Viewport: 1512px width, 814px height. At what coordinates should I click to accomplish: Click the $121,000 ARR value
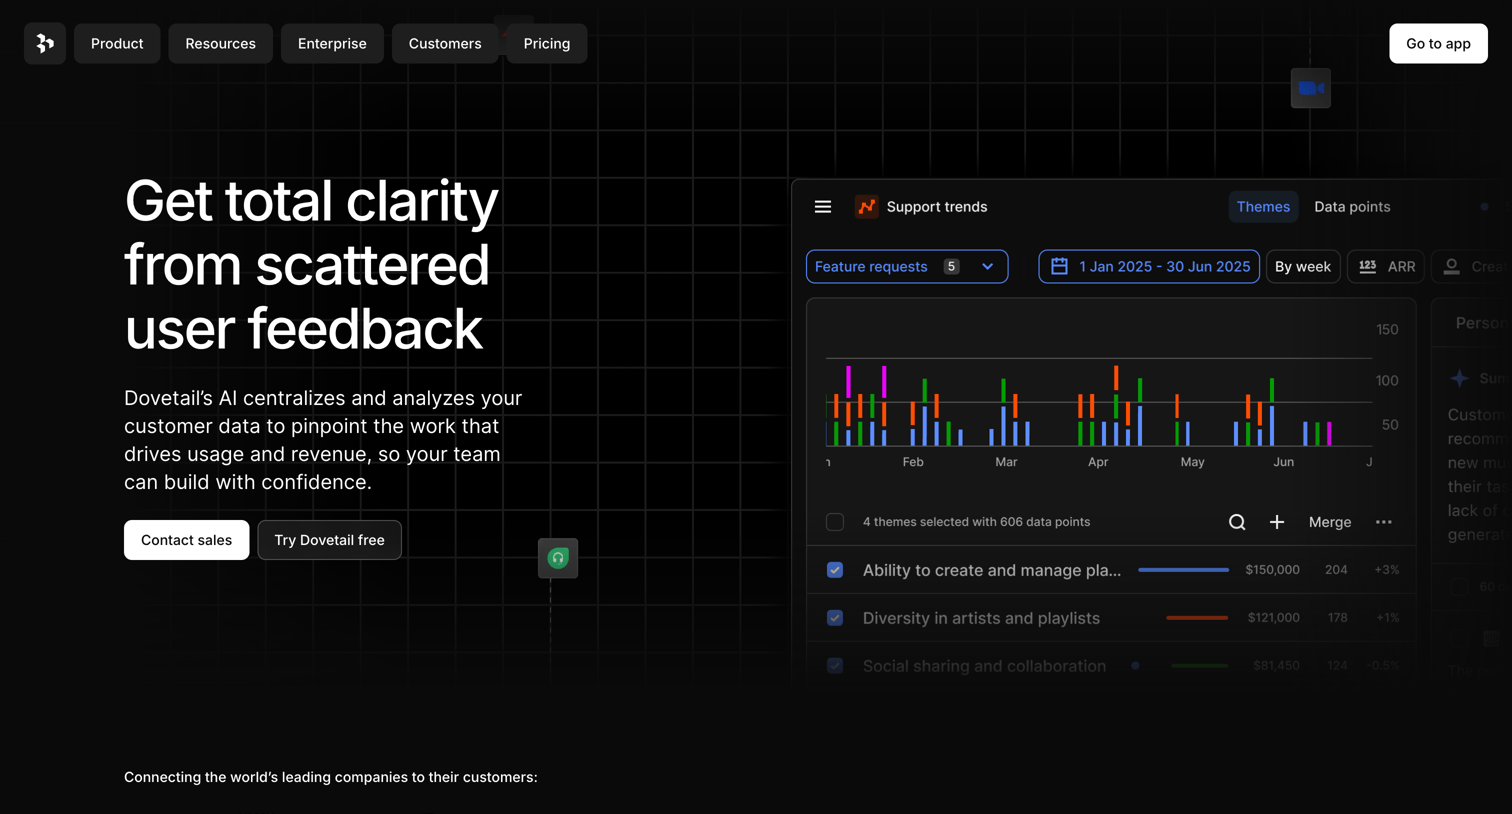[x=1274, y=618]
